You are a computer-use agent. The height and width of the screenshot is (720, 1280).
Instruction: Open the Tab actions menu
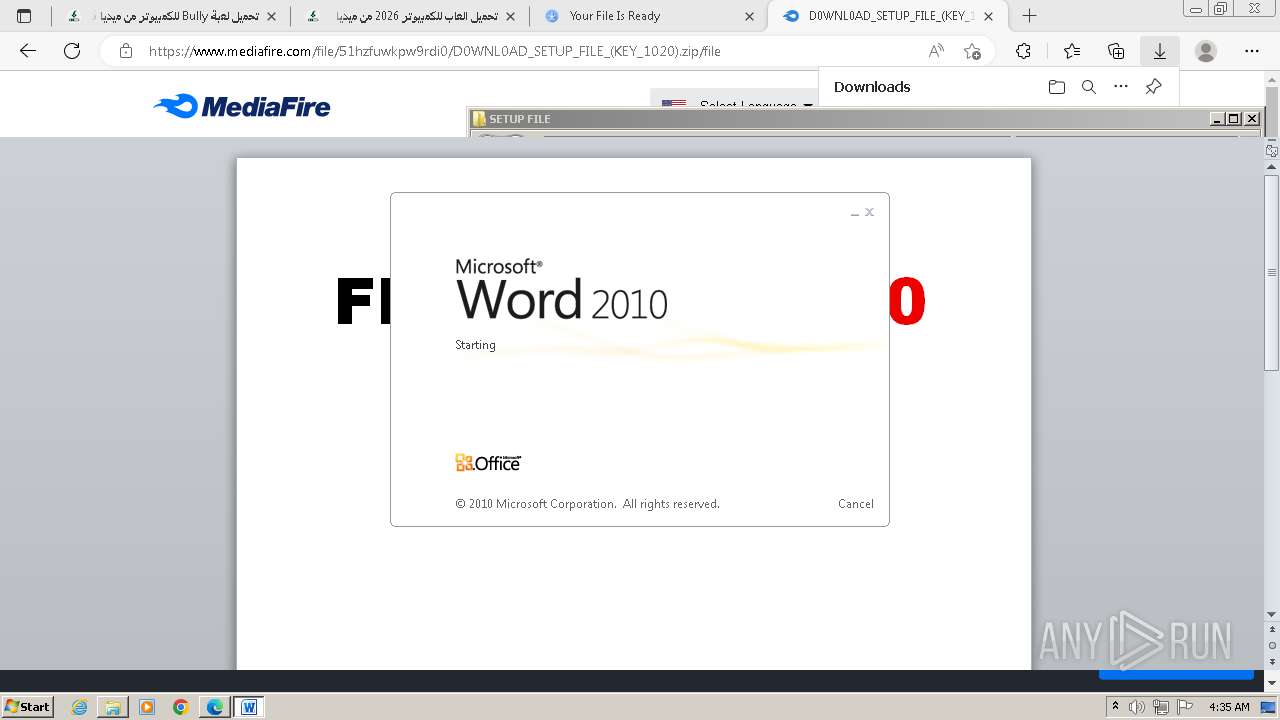(24, 16)
